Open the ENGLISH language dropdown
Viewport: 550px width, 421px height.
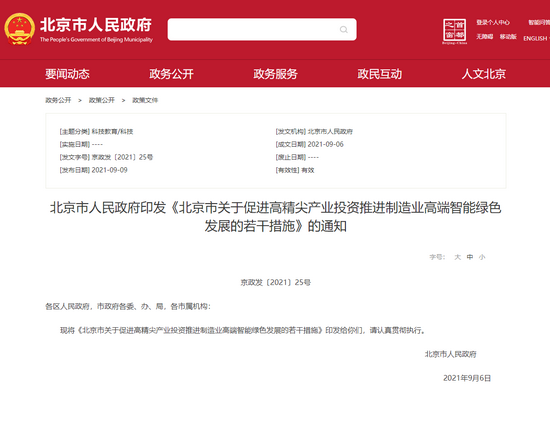537,38
